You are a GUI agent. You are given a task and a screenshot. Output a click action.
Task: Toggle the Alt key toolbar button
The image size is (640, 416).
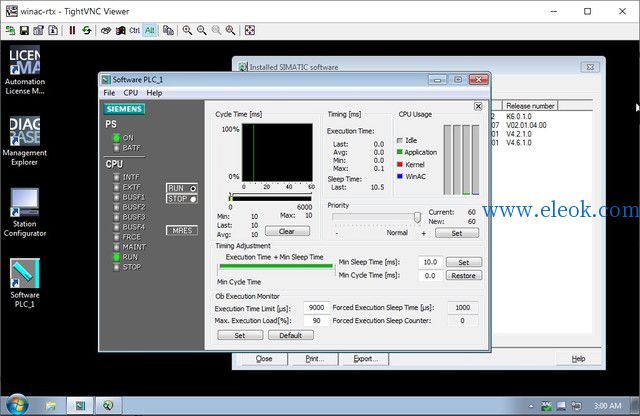pyautogui.click(x=150, y=30)
